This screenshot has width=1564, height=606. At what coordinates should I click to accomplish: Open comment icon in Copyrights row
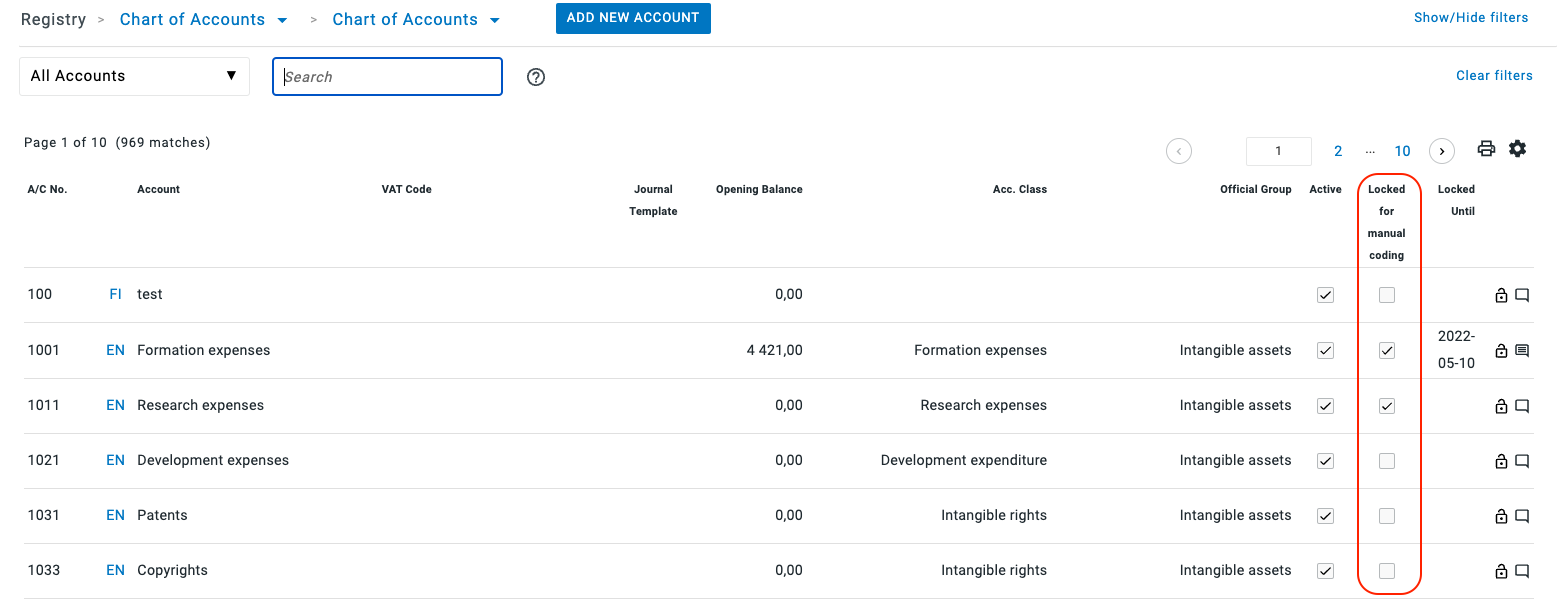coord(1522,571)
